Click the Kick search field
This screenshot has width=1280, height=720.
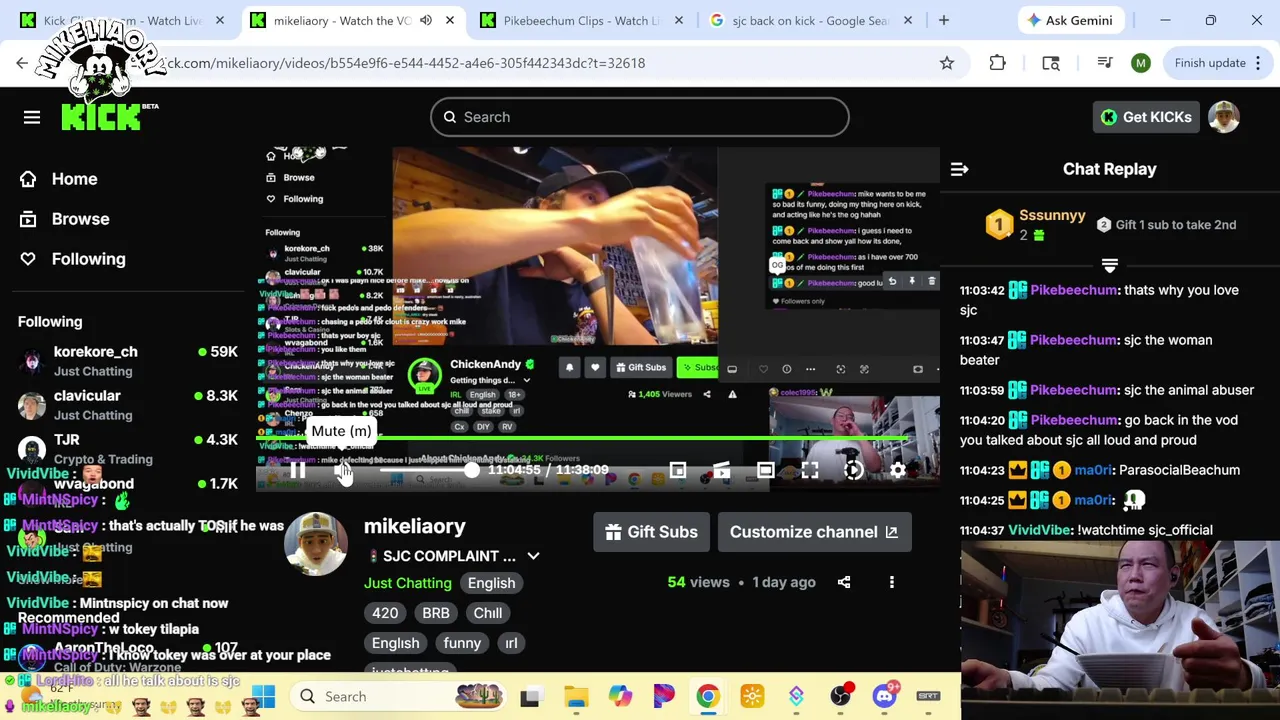point(640,117)
